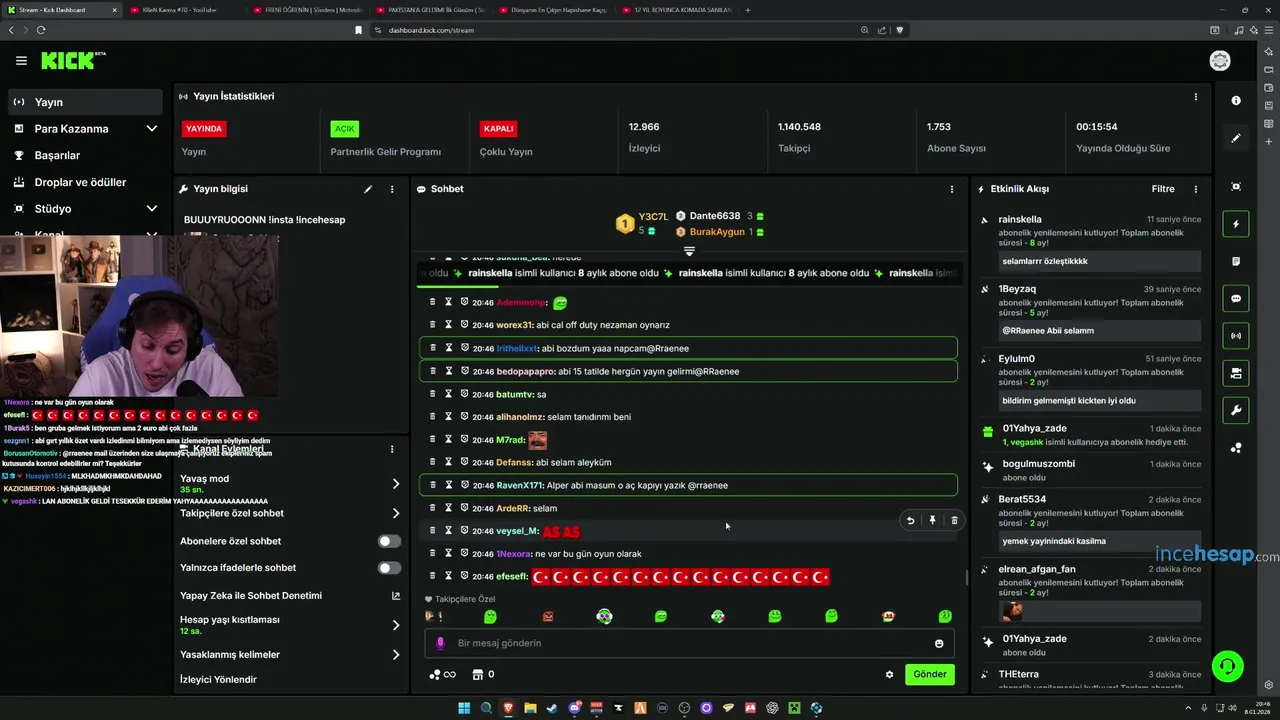Viewport: 1280px width, 720px height.
Task: Open the emoji picker in message box
Action: click(x=939, y=644)
